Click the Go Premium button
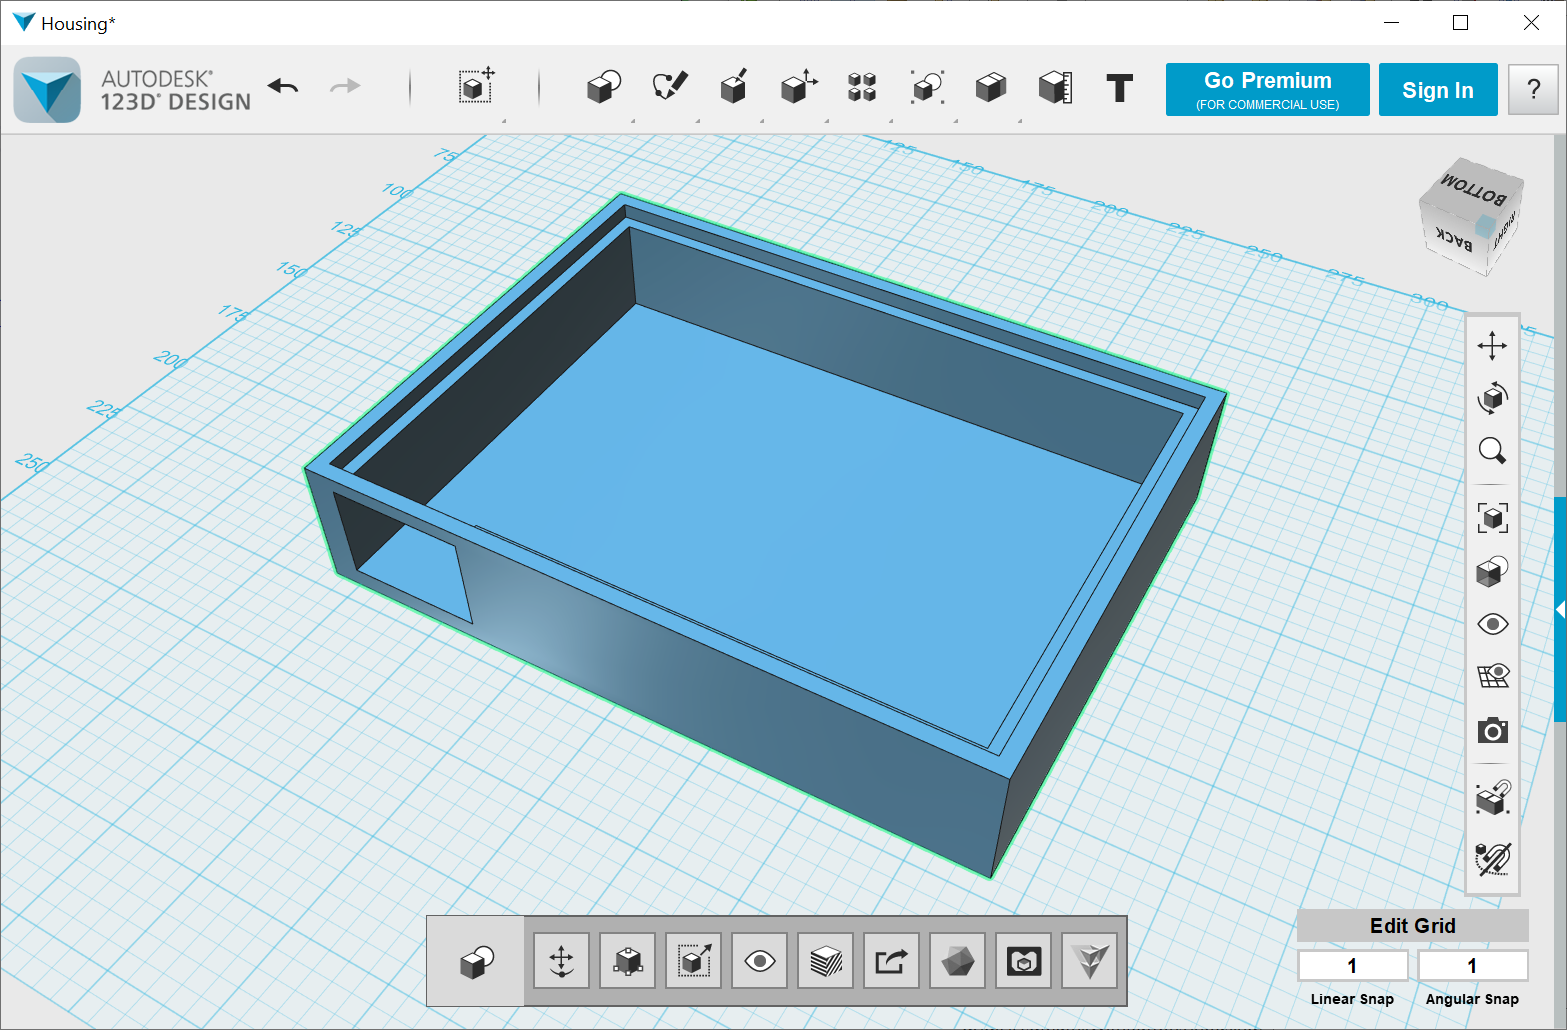Viewport: 1567px width, 1030px height. [x=1267, y=89]
